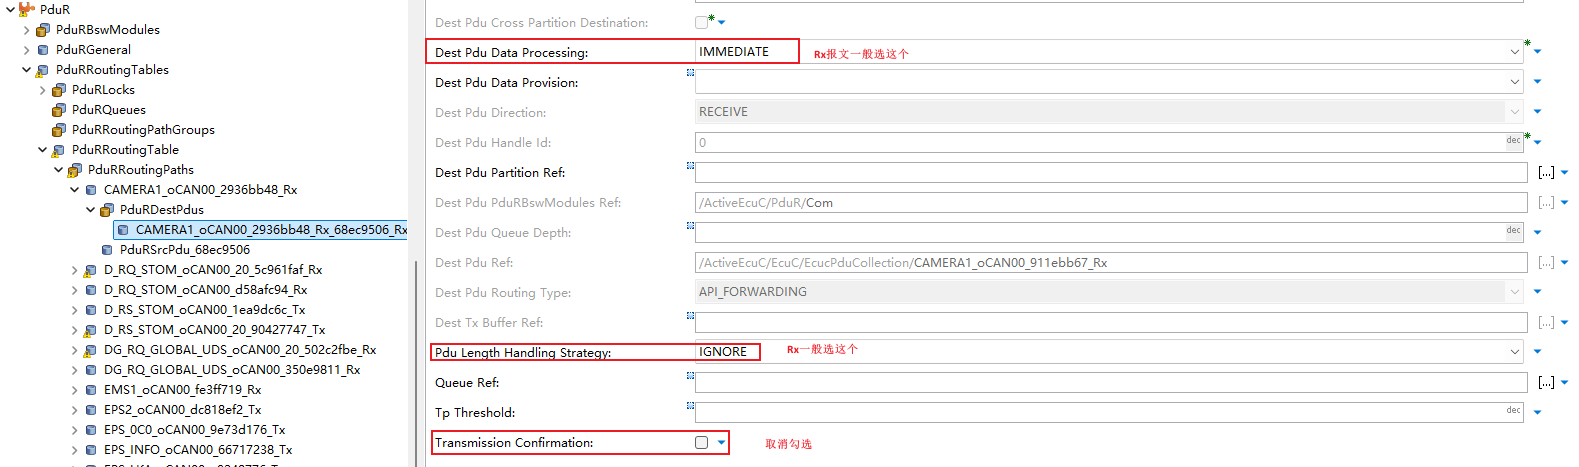
Task: Click the PduRQueues container icon
Action: tap(59, 110)
